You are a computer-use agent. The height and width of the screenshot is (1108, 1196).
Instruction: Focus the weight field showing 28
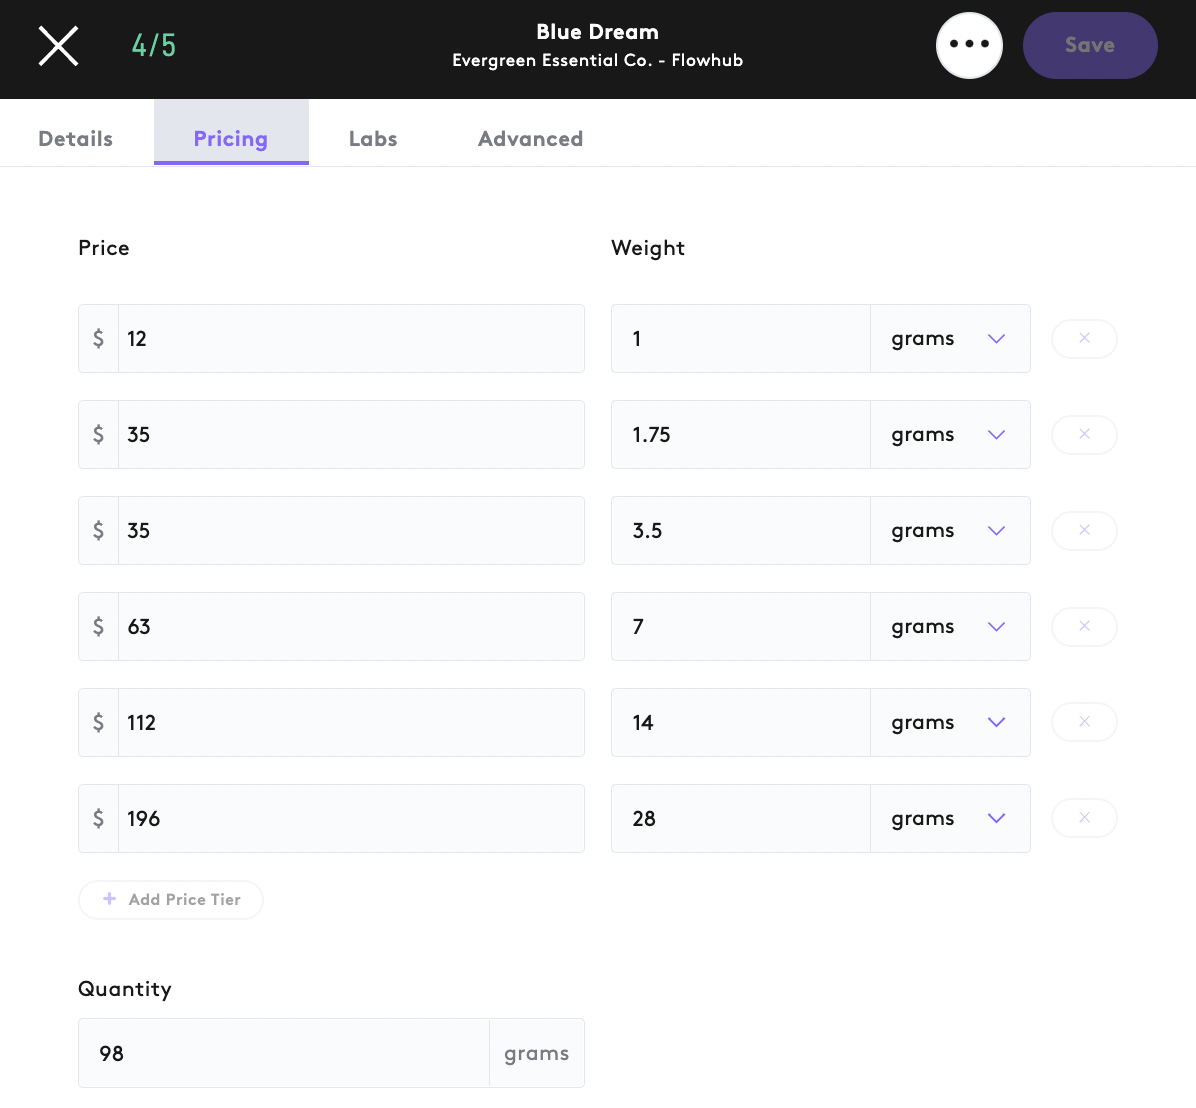(x=741, y=819)
